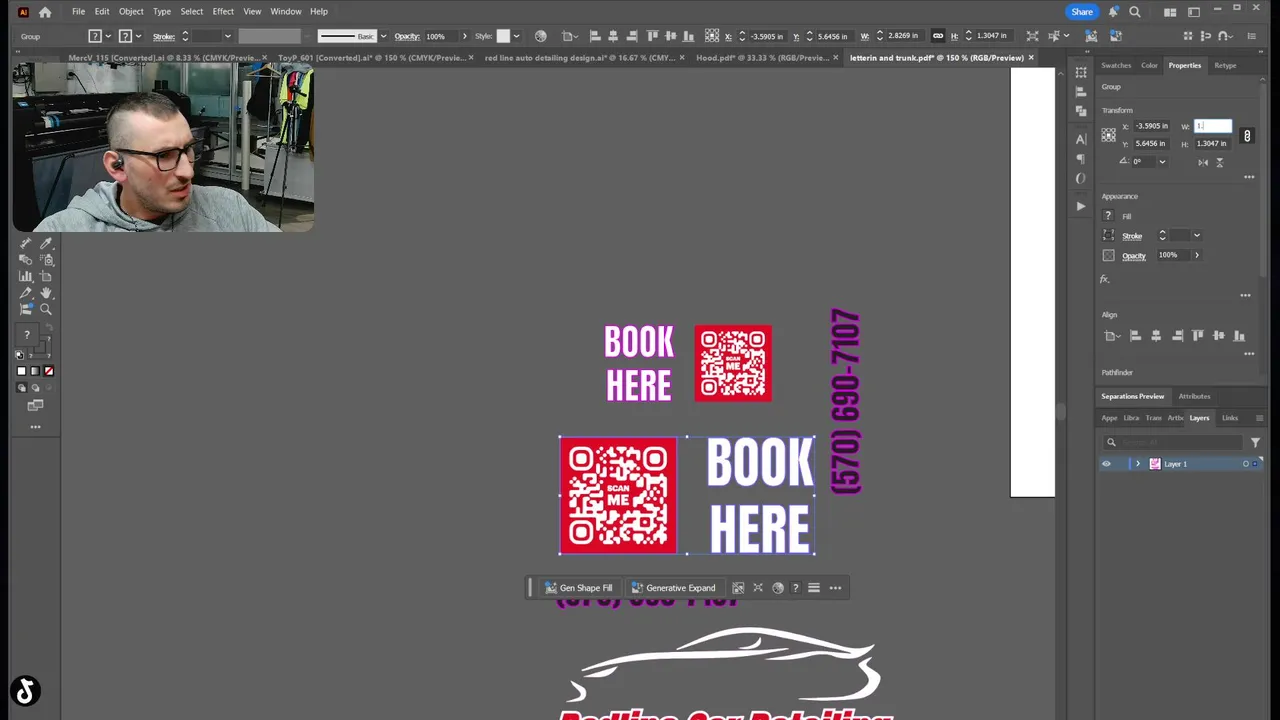This screenshot has width=1280, height=720.
Task: Click the fx effects icon
Action: coord(1105,280)
